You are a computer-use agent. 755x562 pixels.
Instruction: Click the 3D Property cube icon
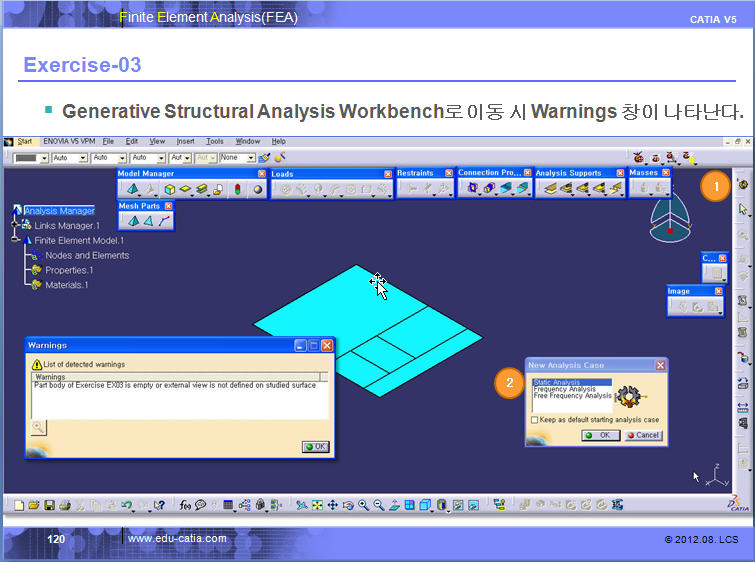[x=169, y=189]
